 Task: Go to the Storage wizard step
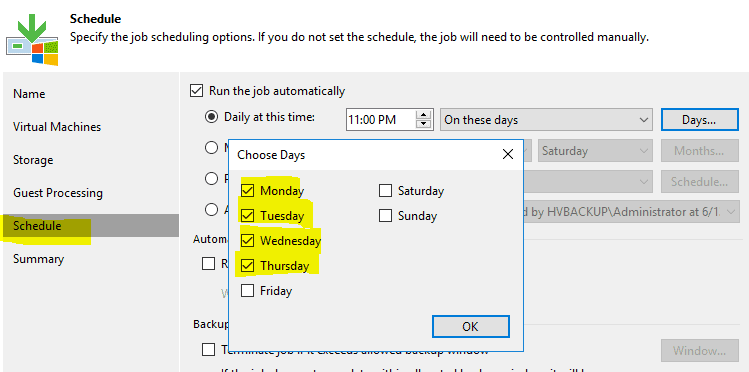pos(33,160)
